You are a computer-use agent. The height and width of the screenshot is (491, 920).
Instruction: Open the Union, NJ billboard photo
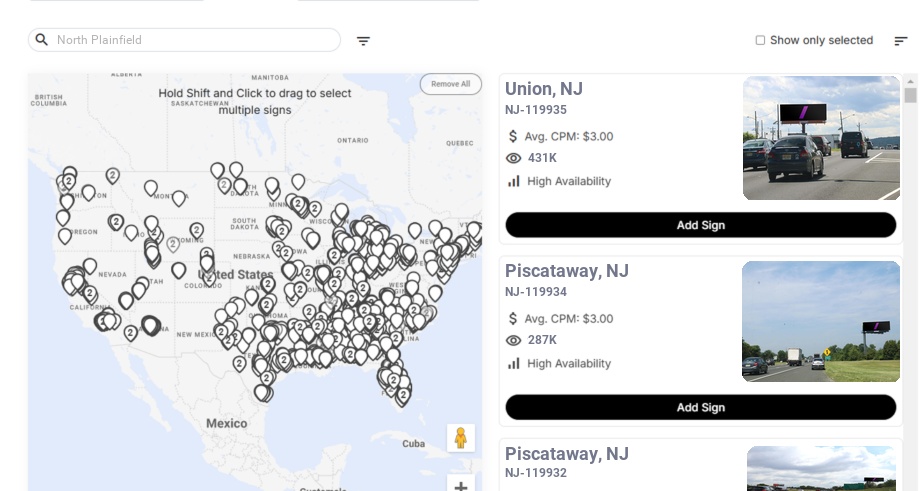821,138
